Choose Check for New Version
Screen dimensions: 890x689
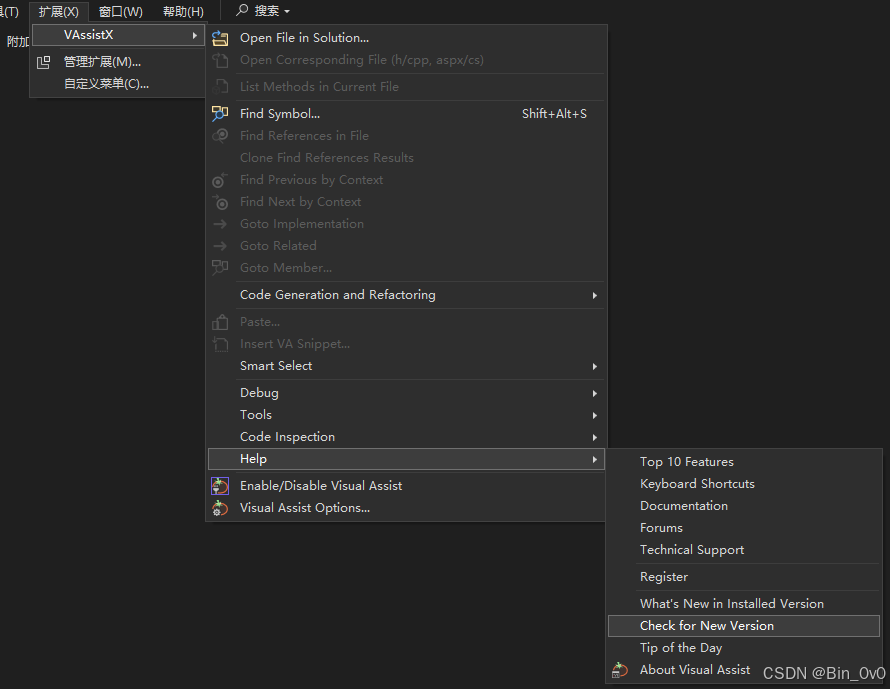[x=744, y=626]
